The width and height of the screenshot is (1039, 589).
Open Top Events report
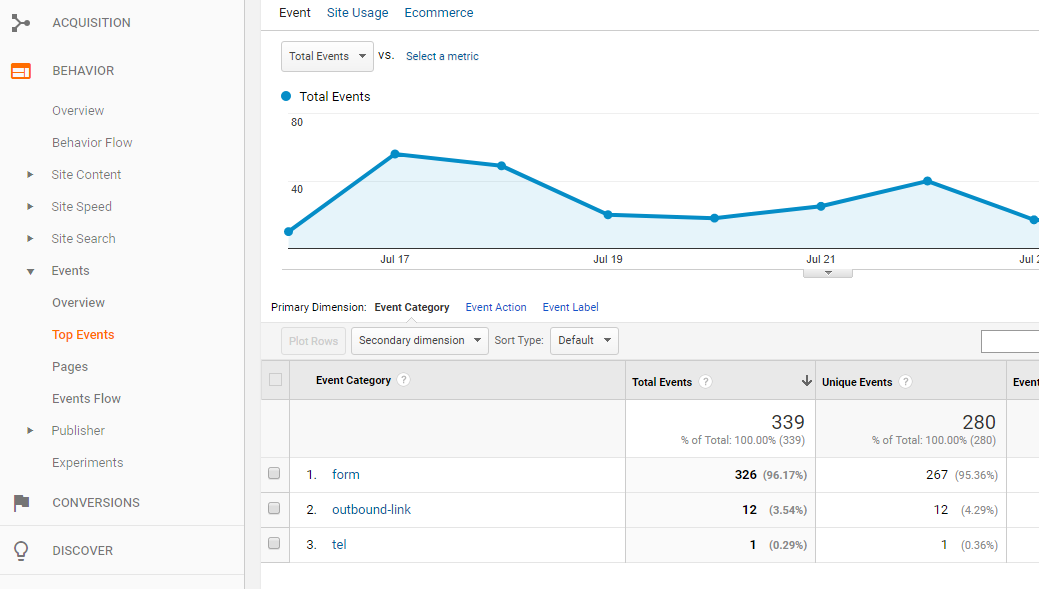[83, 335]
